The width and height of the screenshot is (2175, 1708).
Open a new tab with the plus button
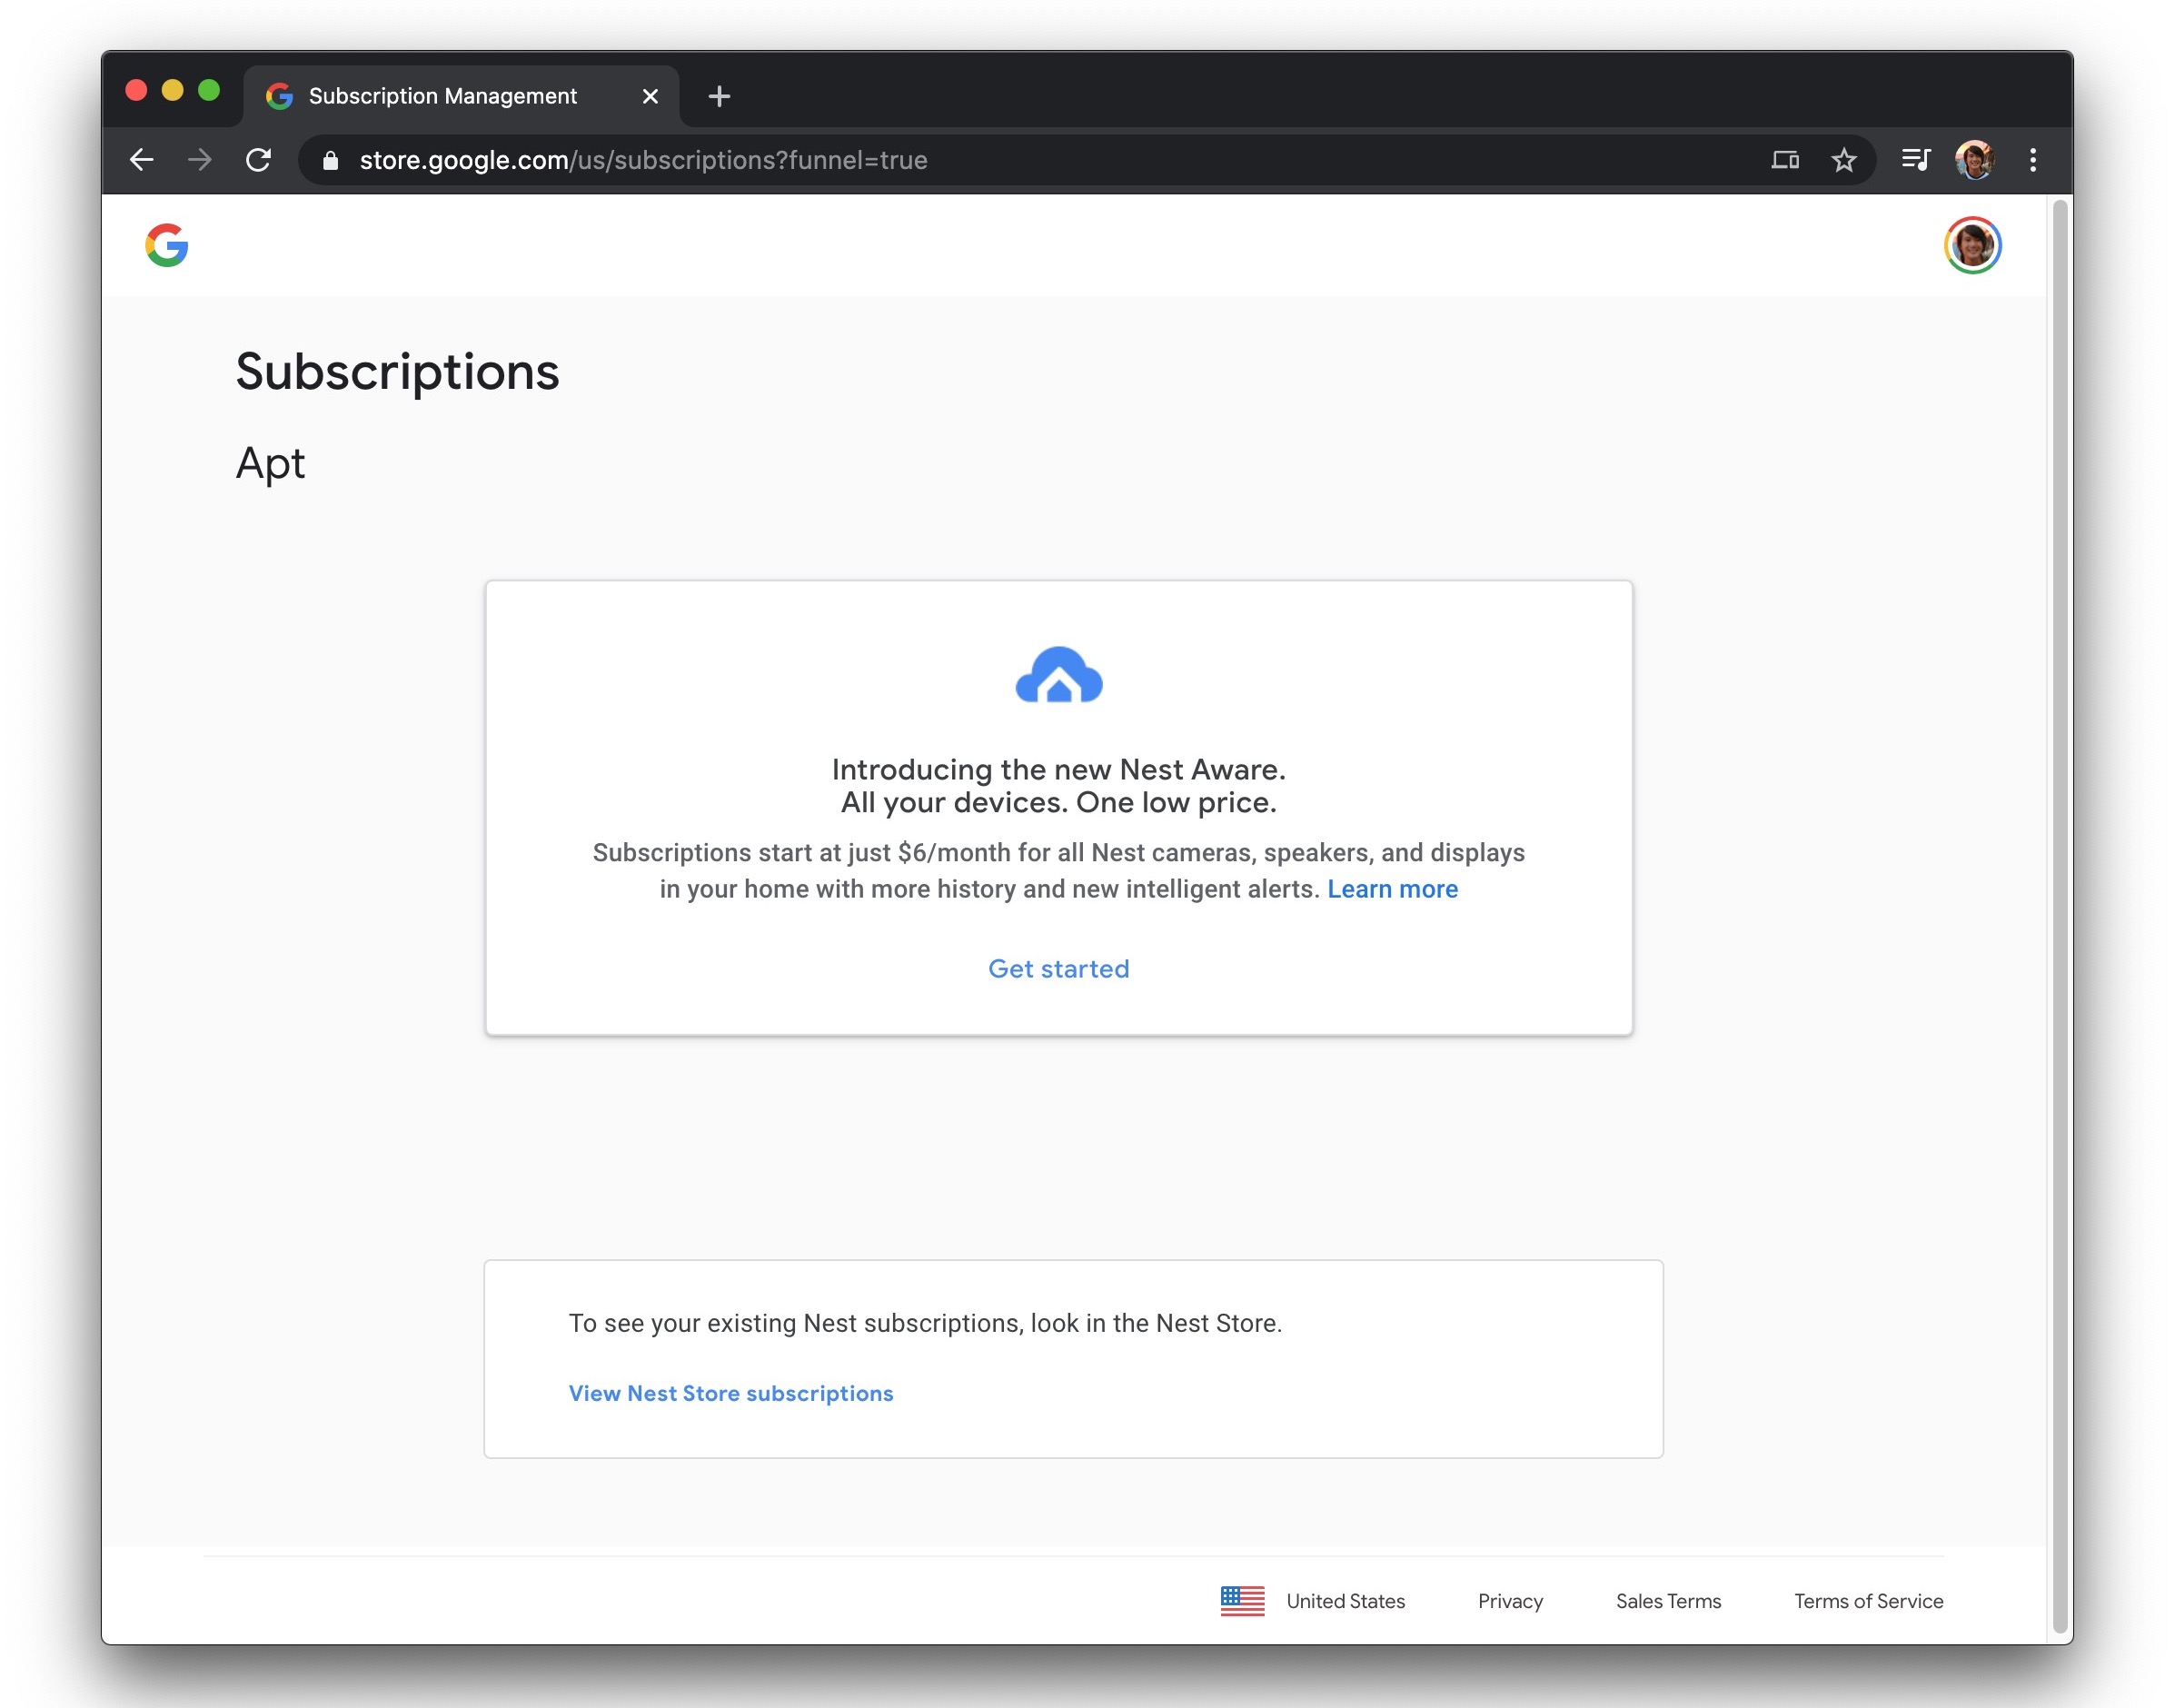tap(720, 96)
